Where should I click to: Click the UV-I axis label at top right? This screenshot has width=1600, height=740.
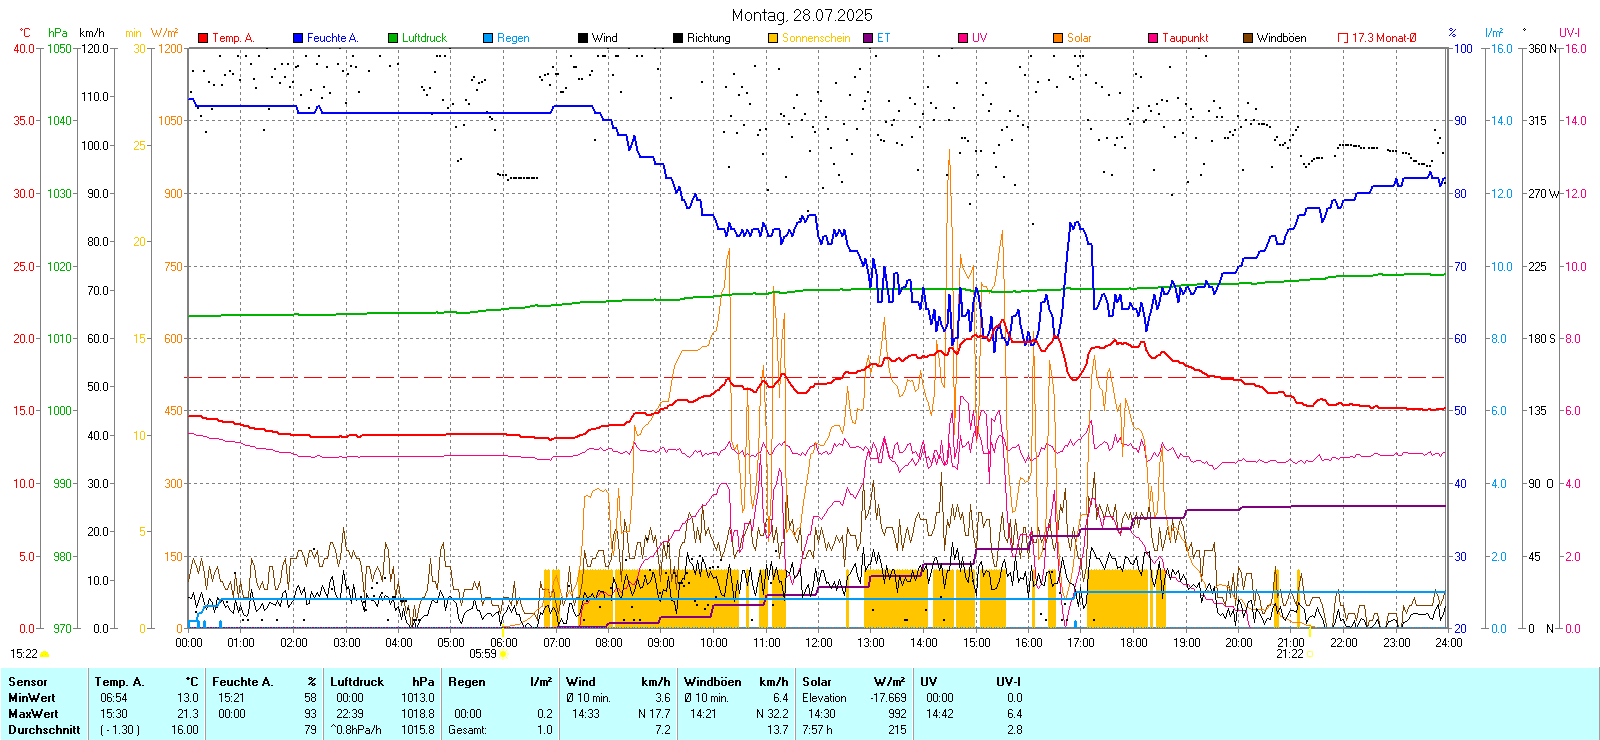1569,33
